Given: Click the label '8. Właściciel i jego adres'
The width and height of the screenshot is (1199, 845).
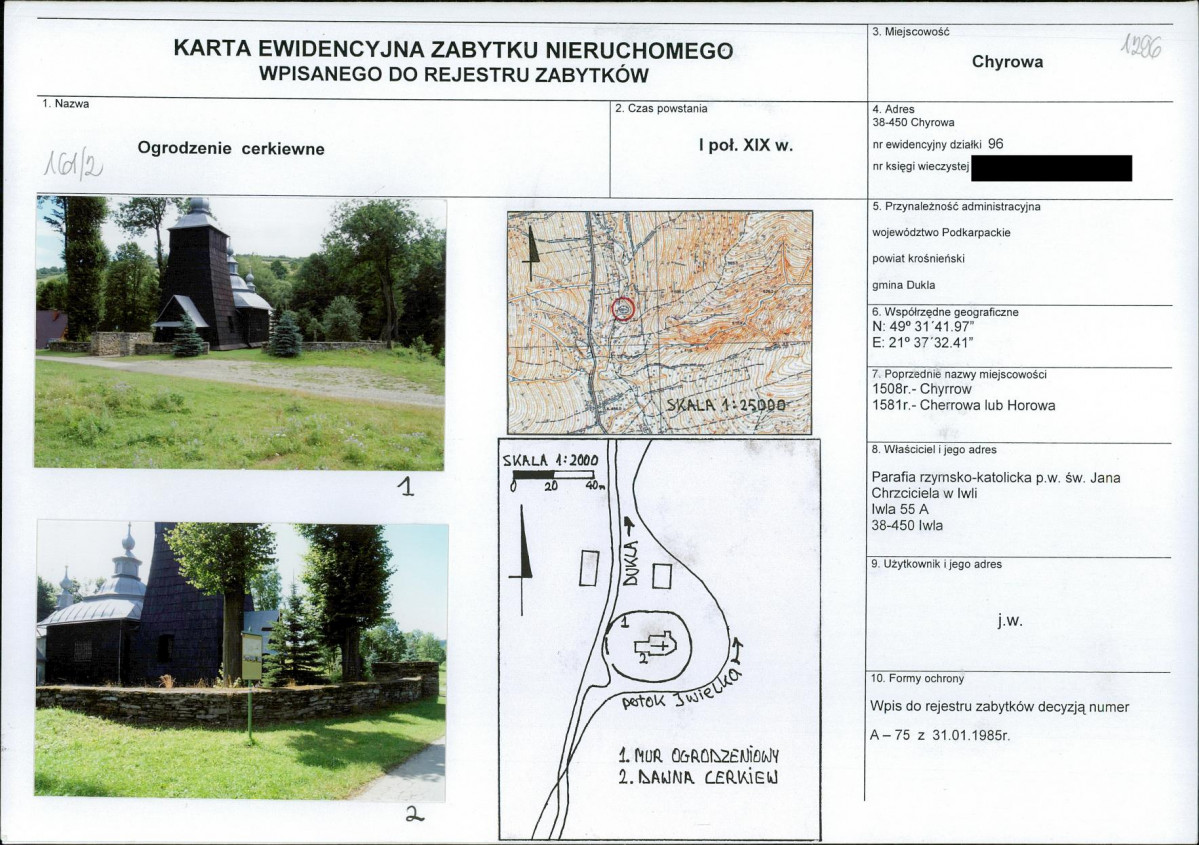Looking at the screenshot, I should 934,450.
